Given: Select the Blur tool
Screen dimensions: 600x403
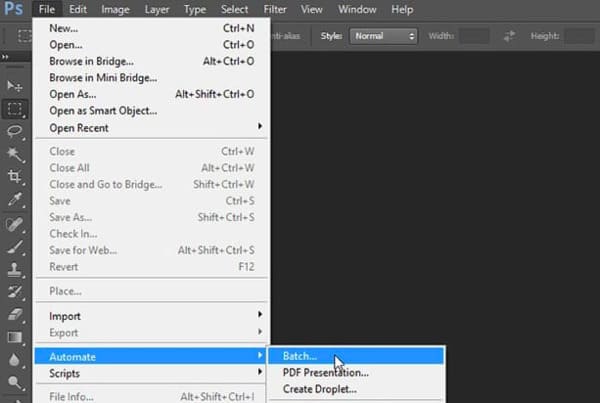Looking at the screenshot, I should pos(15,360).
